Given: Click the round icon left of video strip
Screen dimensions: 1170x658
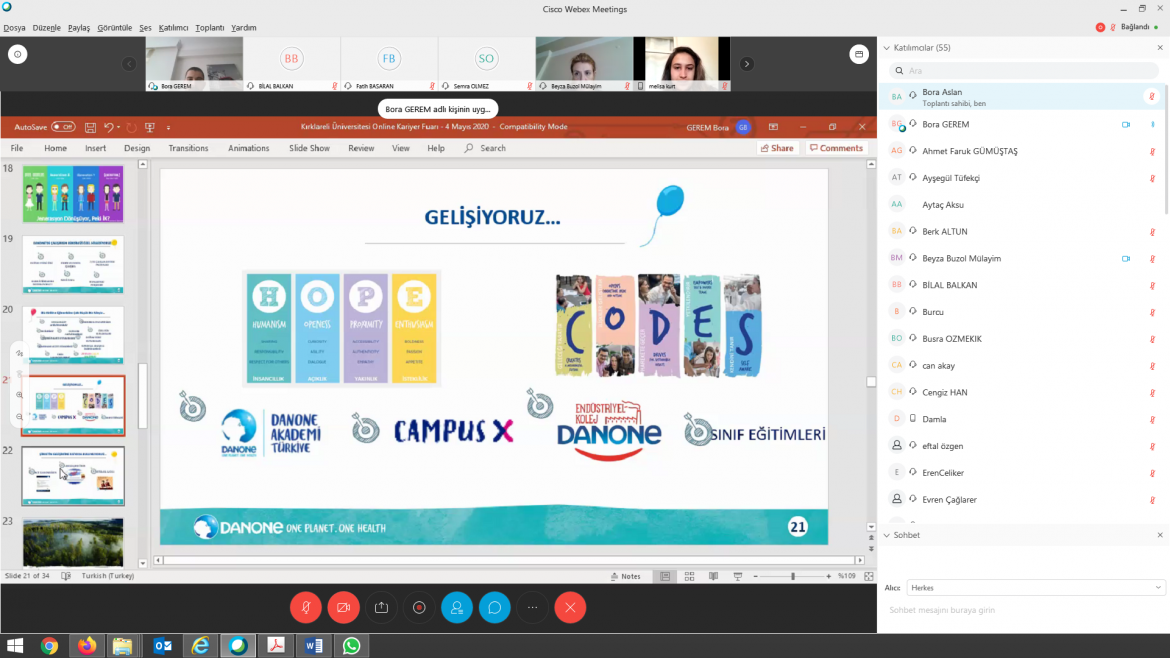Looking at the screenshot, I should point(18,54).
